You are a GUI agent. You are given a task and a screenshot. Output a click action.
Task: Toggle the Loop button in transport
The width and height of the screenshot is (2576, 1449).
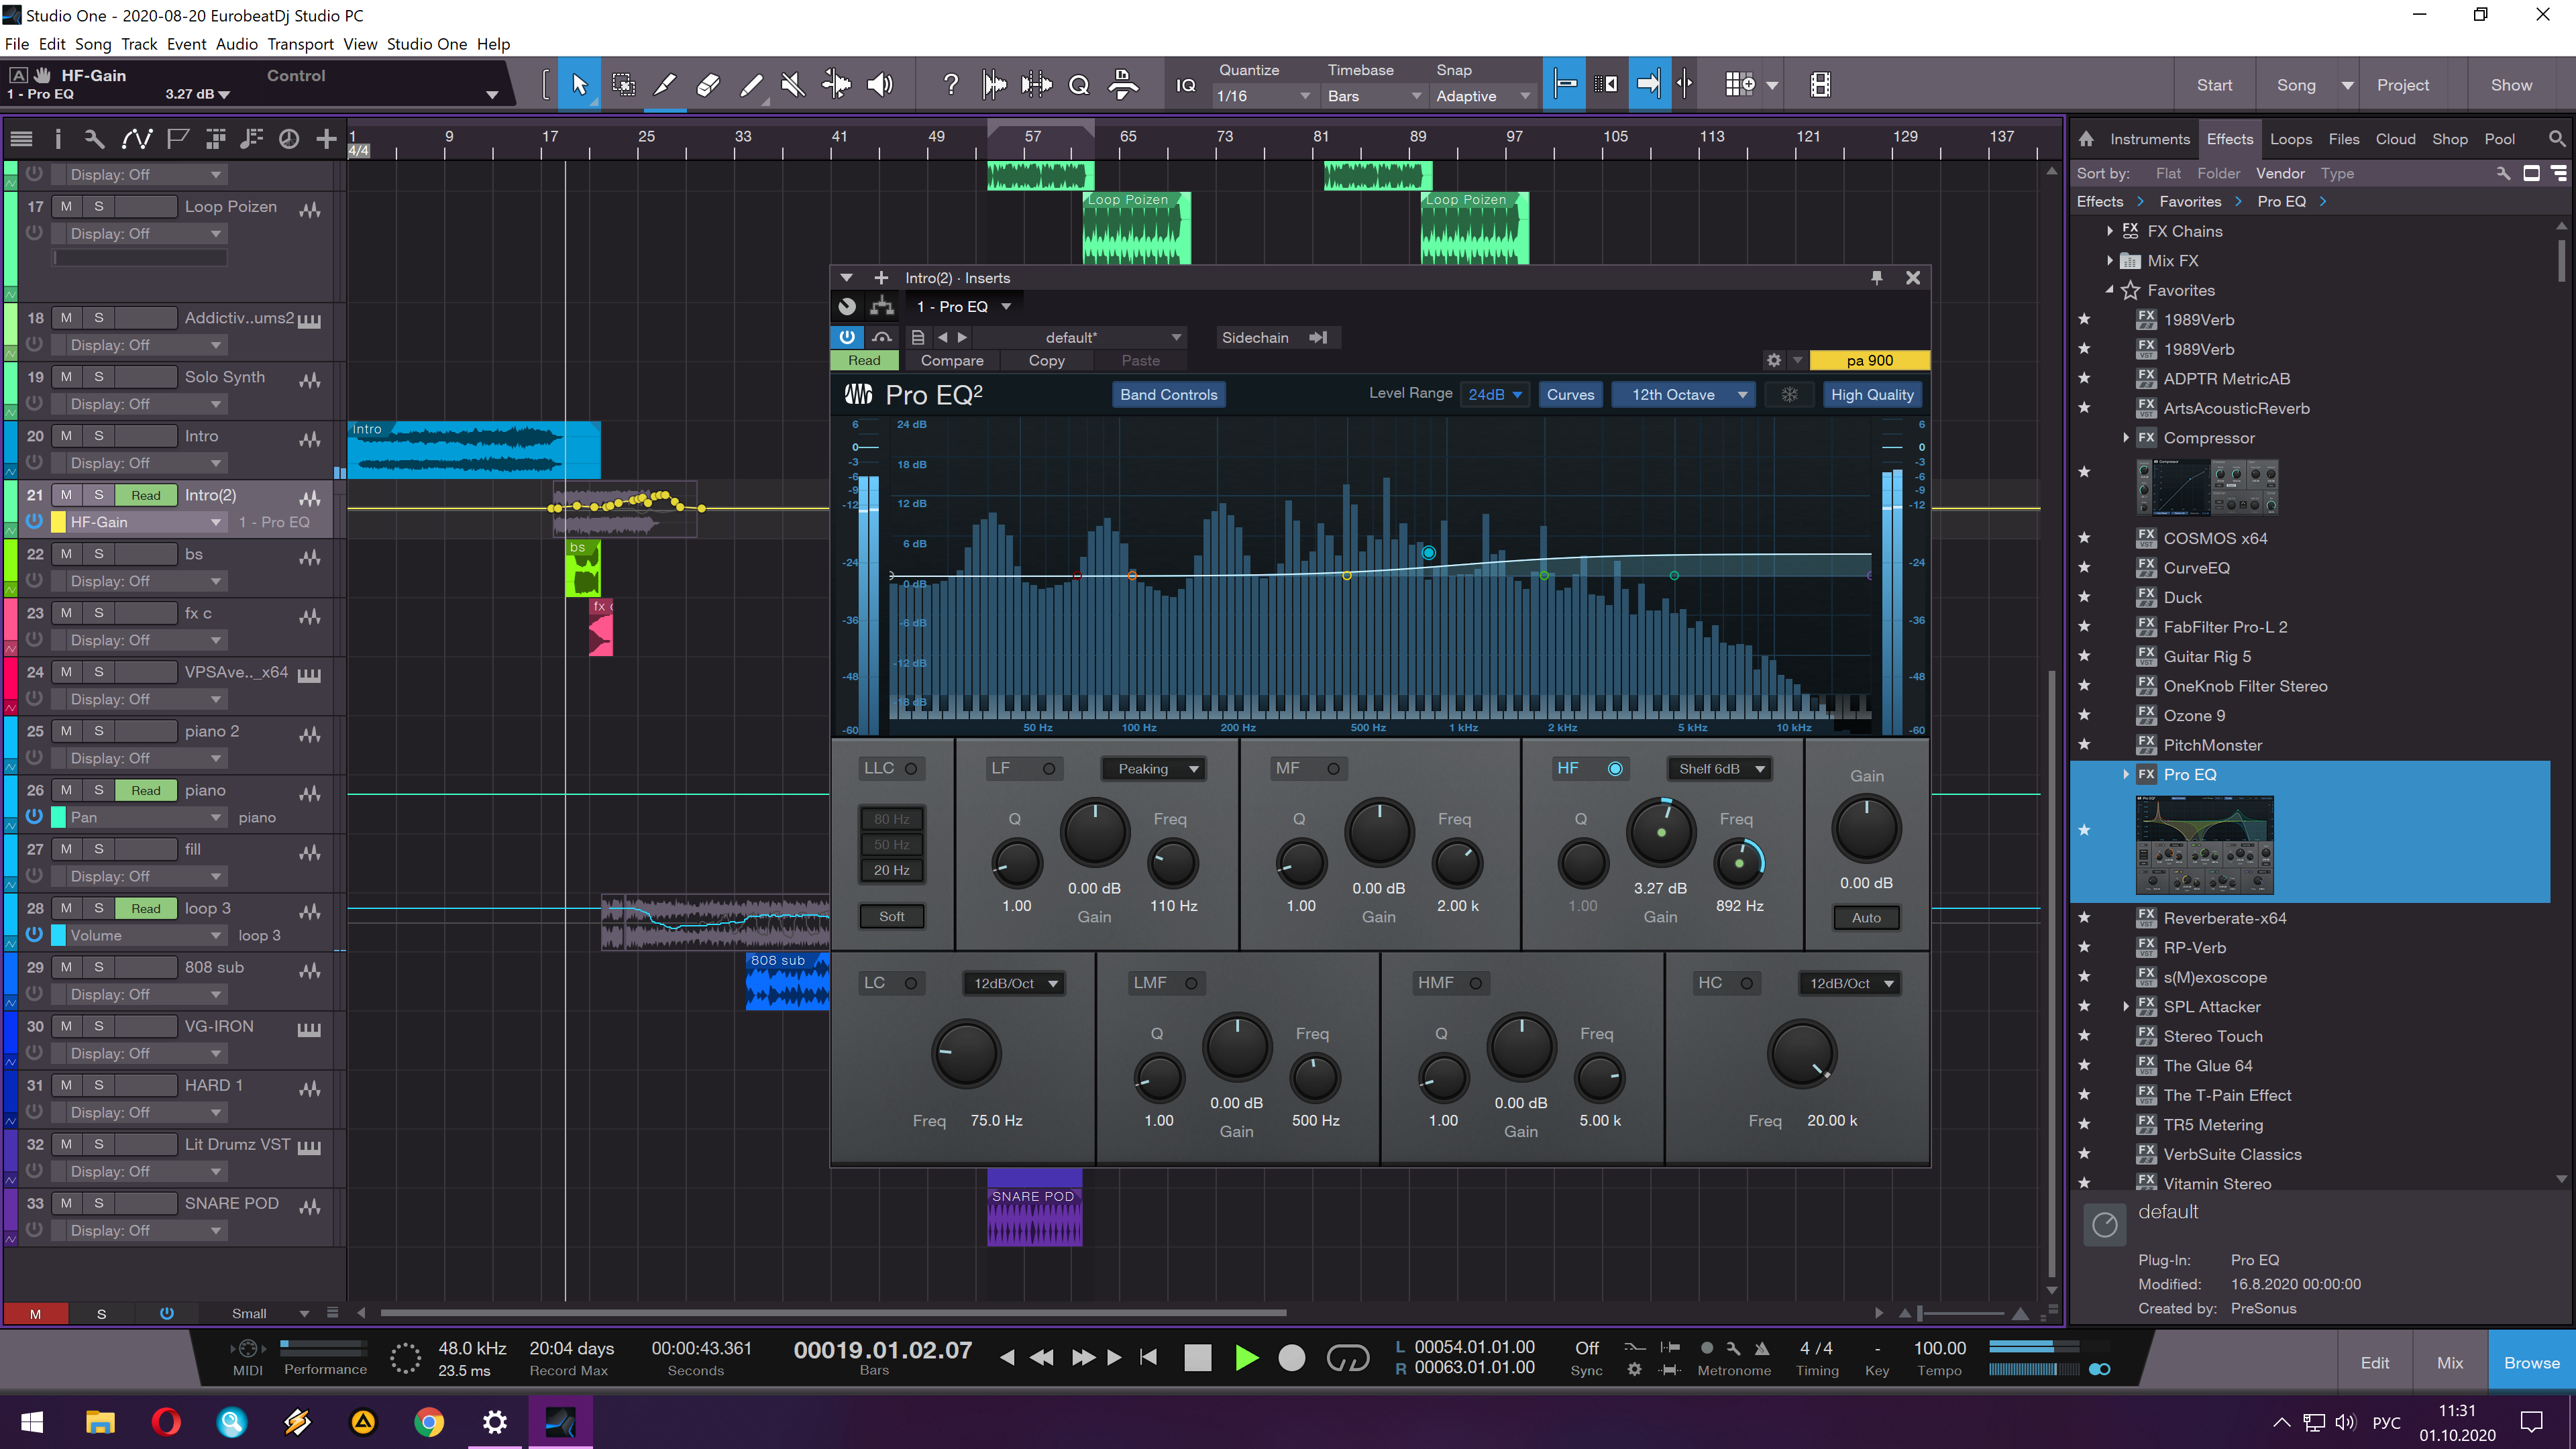(x=1347, y=1357)
